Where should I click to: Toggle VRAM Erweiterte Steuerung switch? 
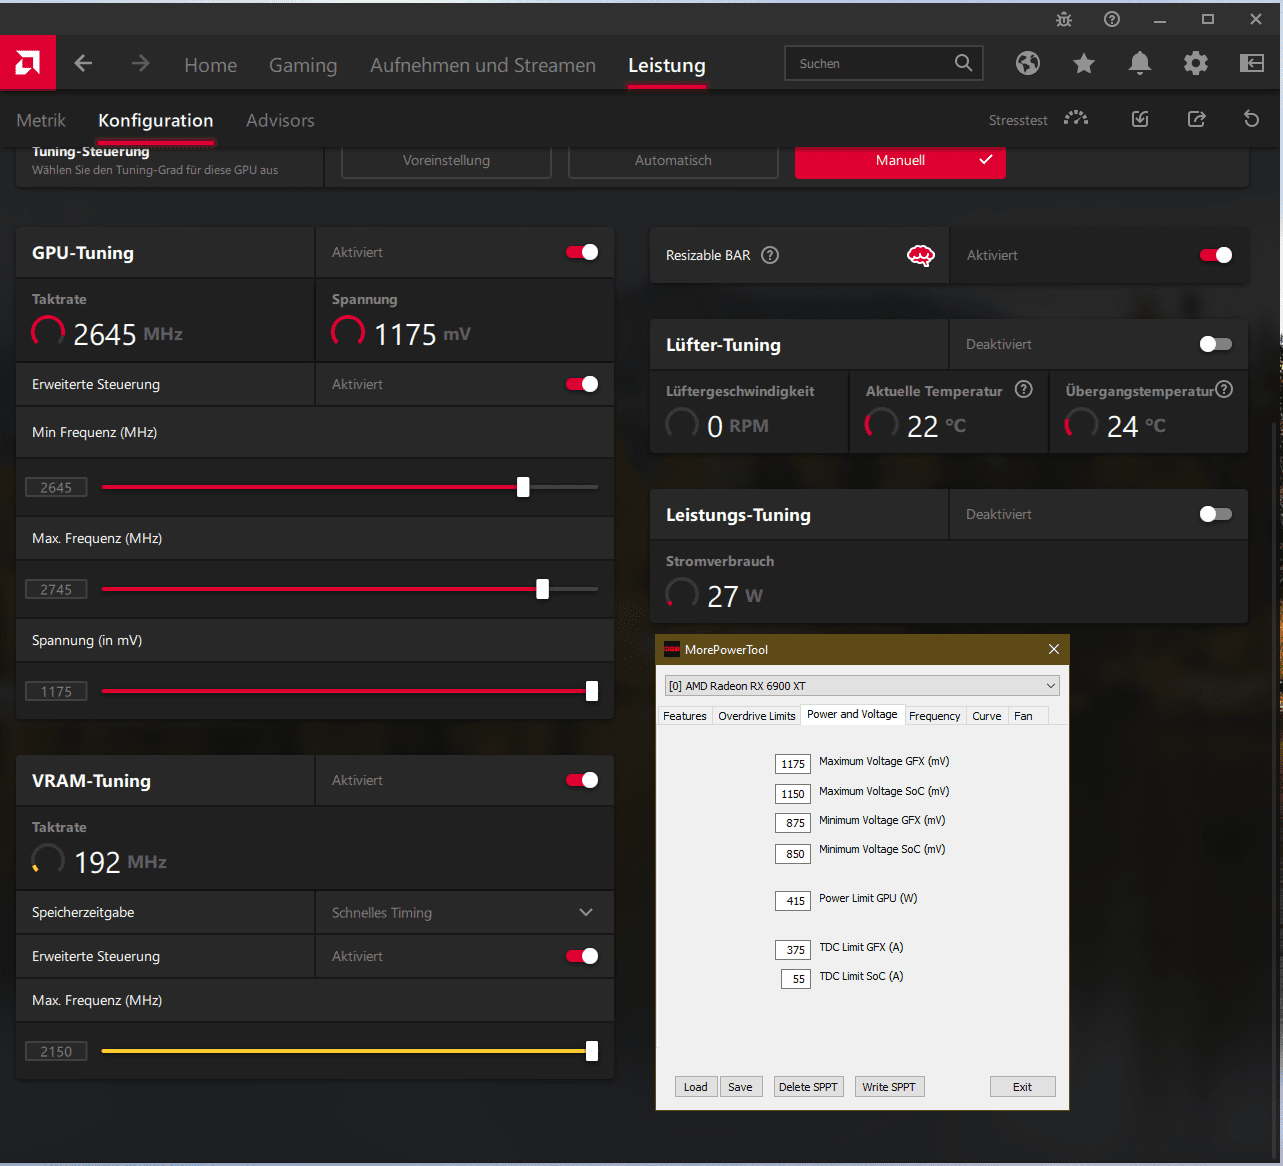(x=582, y=956)
